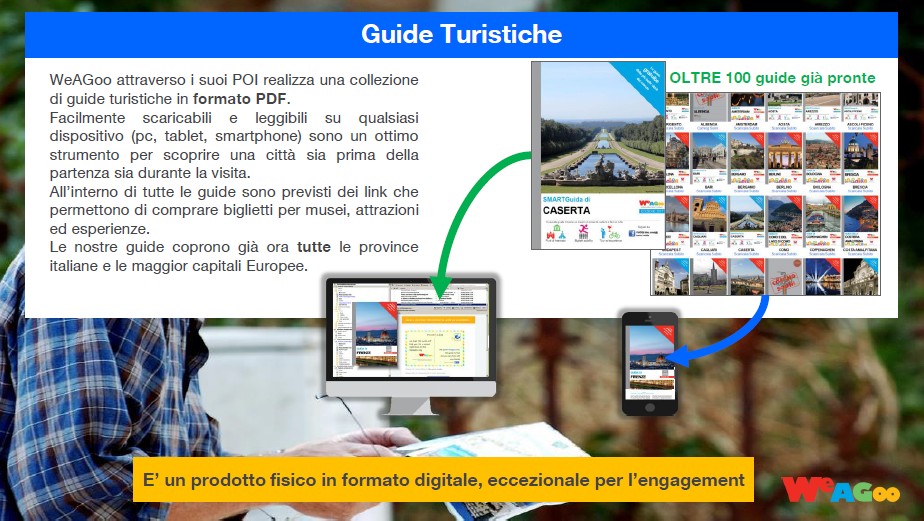
Task: Open the Arezzo guide thumbnail
Action: click(x=822, y=107)
